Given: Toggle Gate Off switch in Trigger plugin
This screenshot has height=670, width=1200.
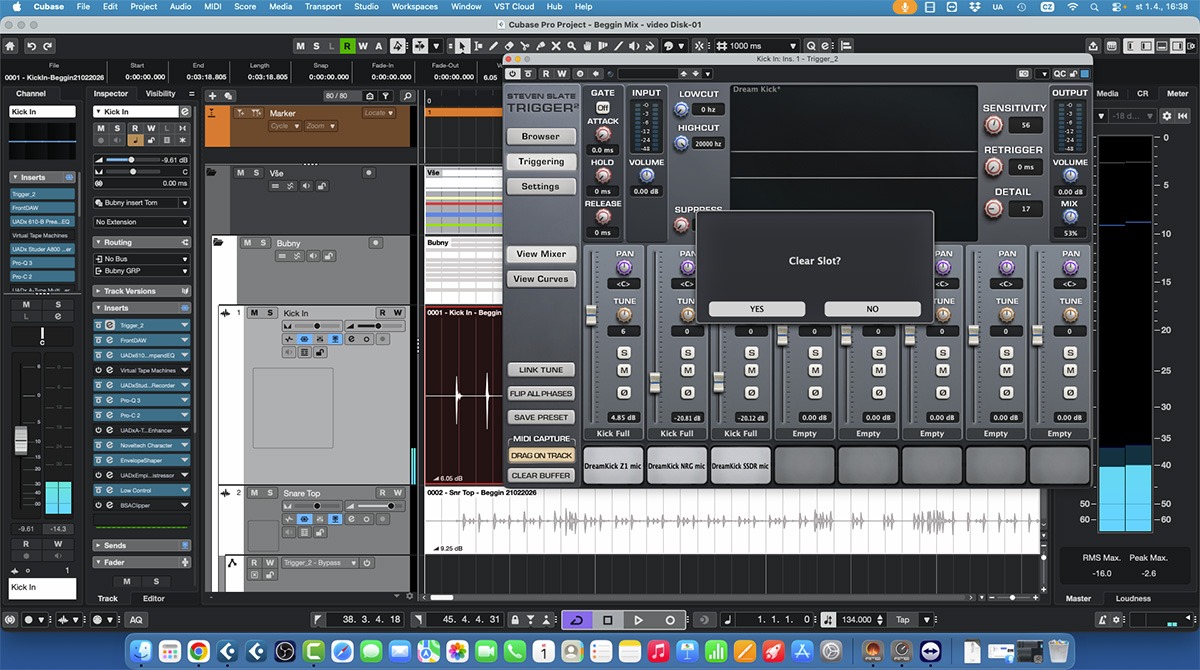Looking at the screenshot, I should pyautogui.click(x=603, y=107).
